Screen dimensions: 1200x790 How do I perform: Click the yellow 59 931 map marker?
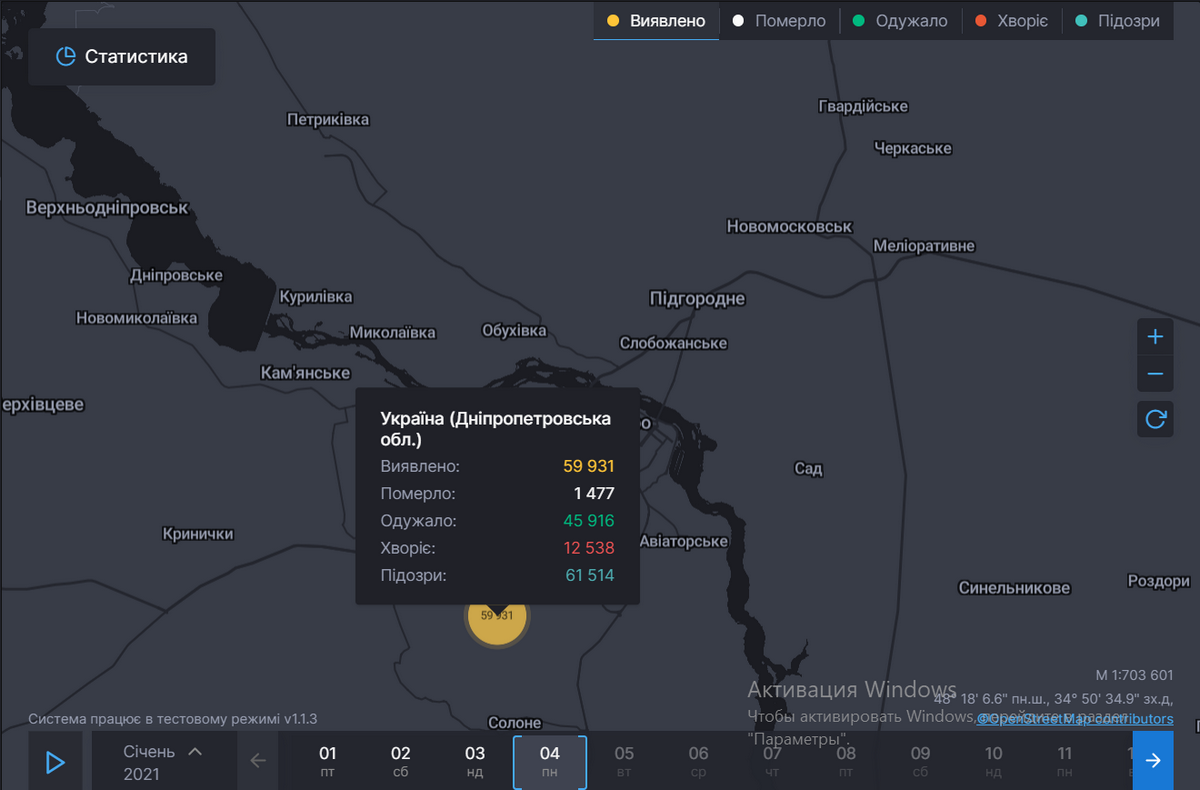click(x=497, y=616)
